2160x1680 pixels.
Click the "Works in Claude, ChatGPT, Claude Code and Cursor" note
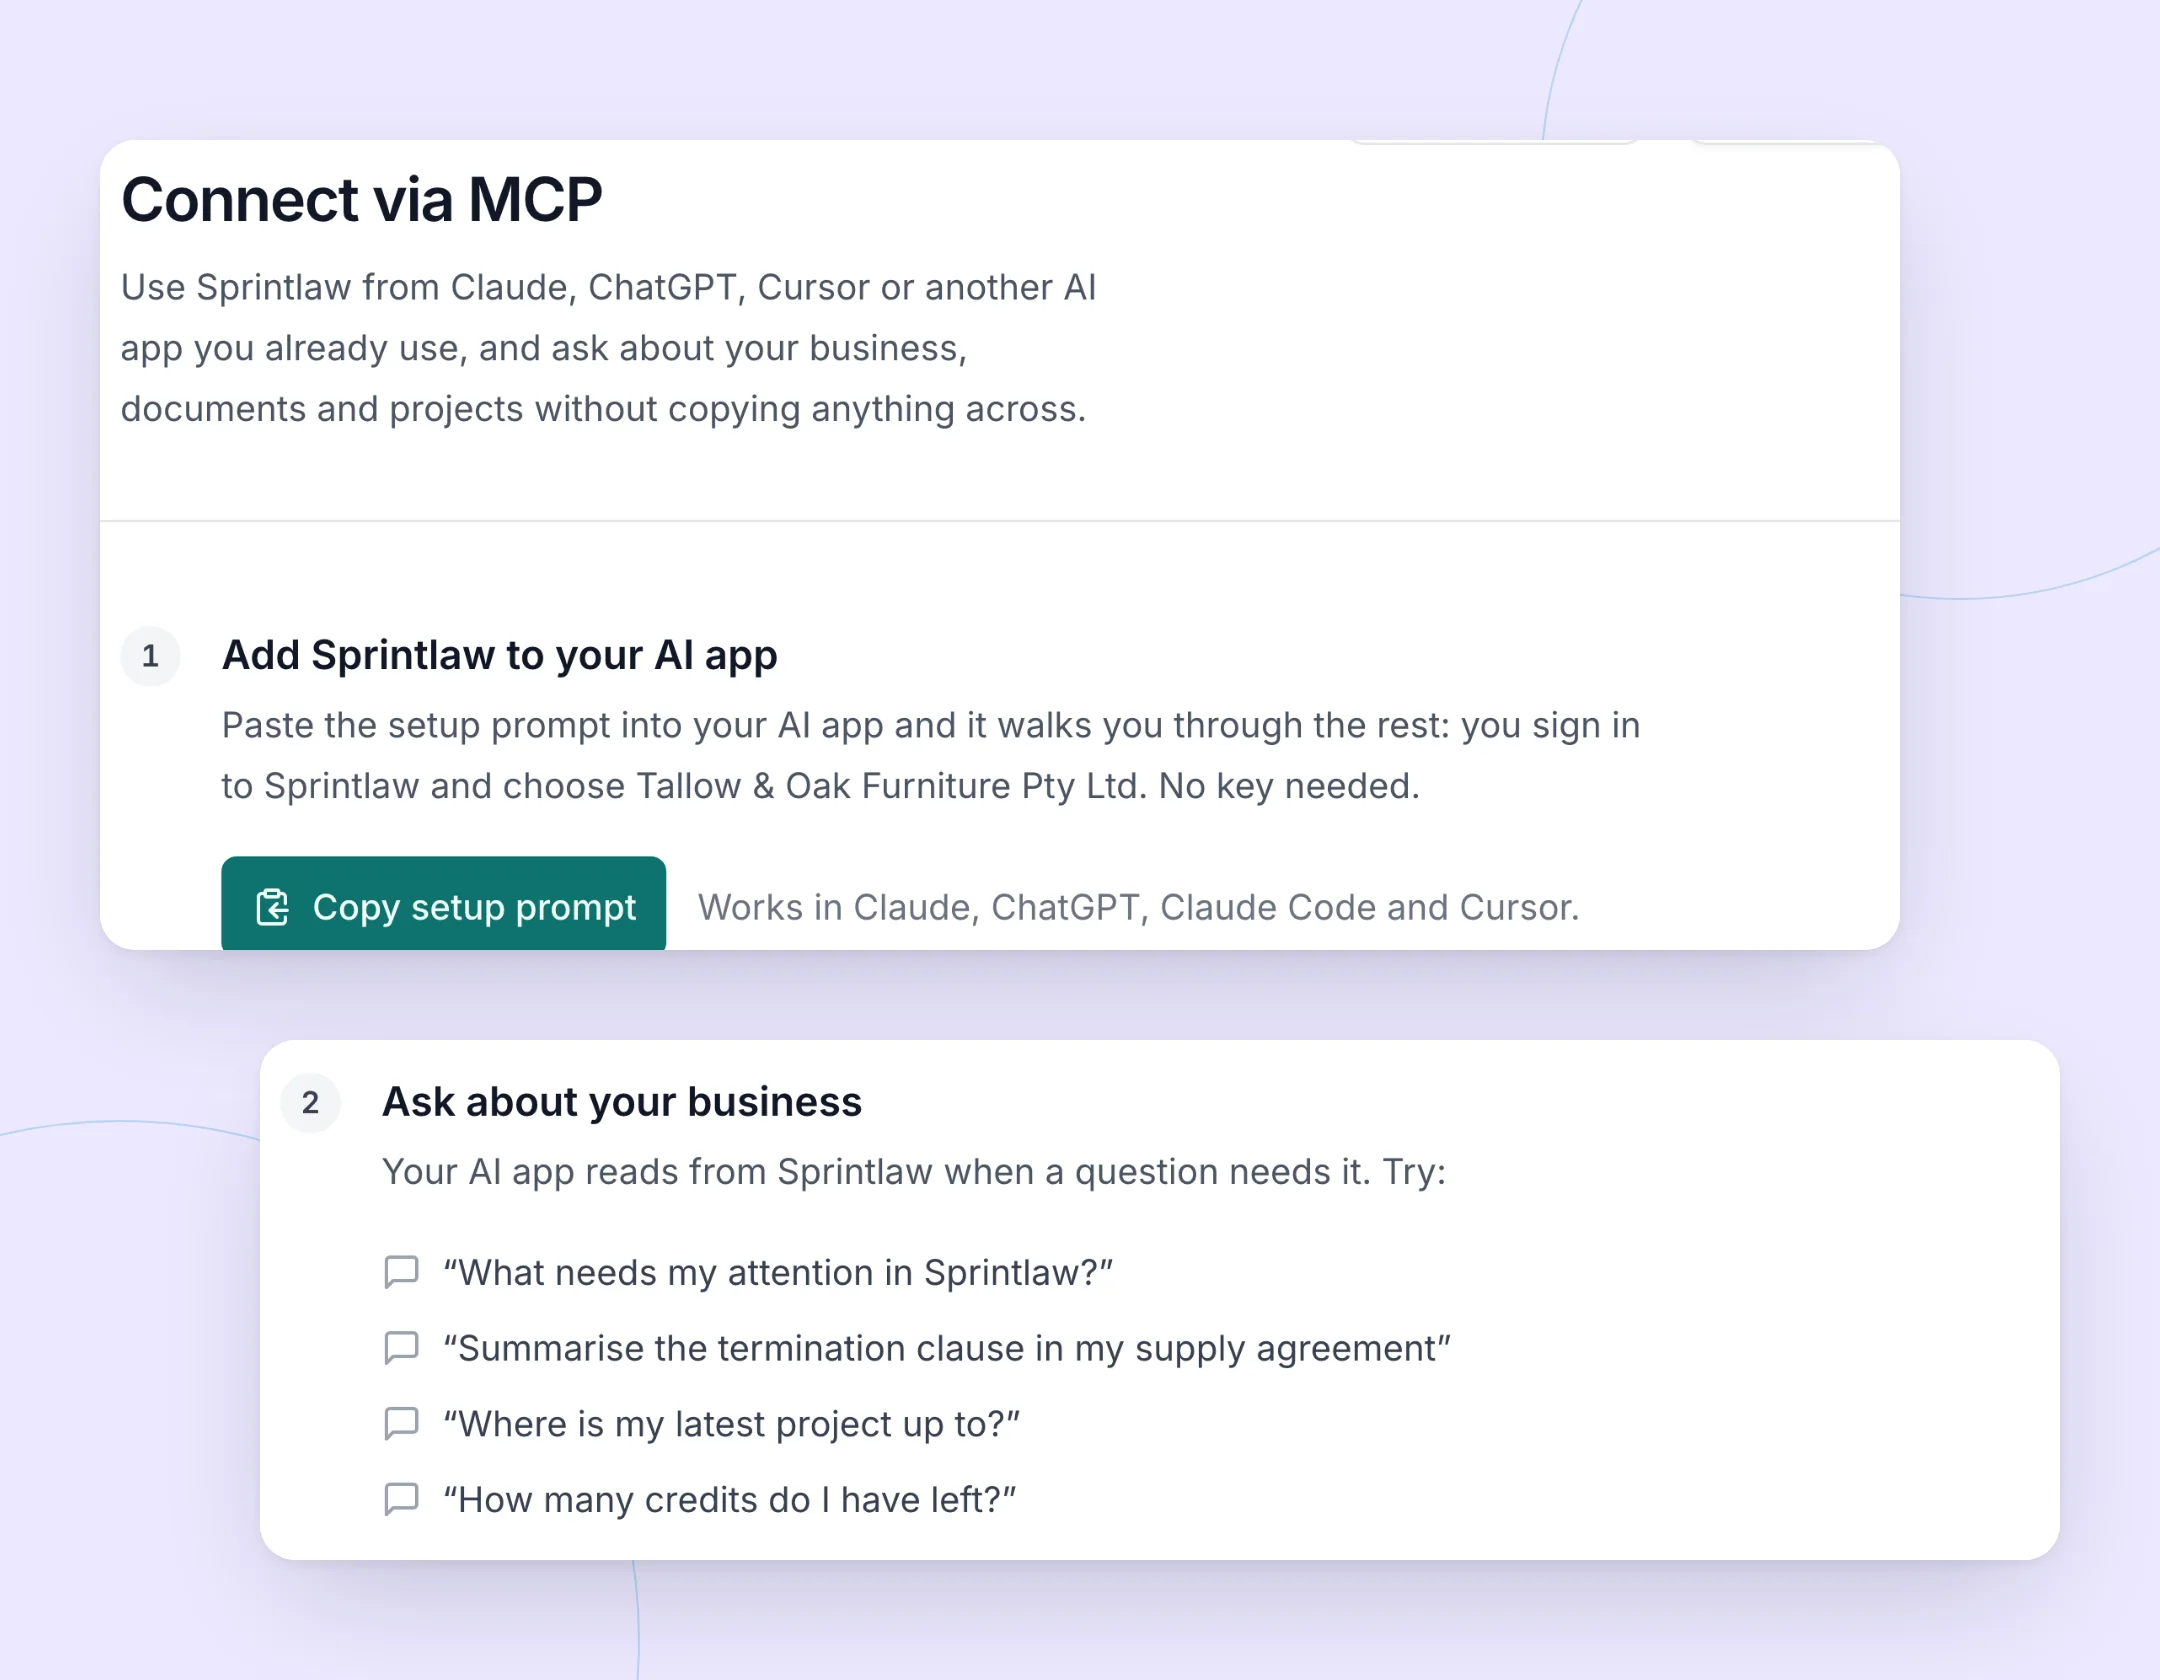pyautogui.click(x=1139, y=907)
